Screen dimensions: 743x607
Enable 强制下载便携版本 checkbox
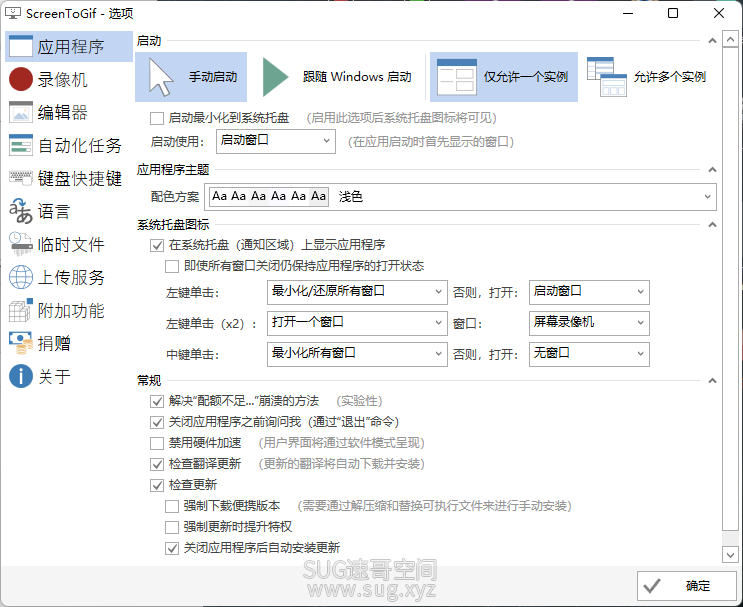tap(172, 506)
